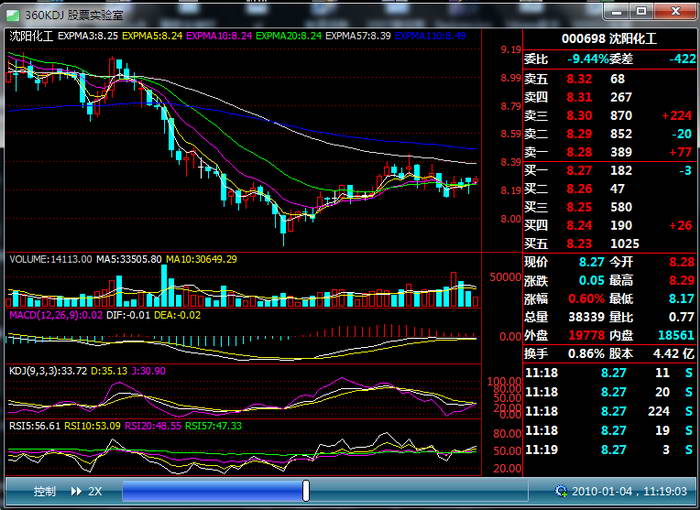The height and width of the screenshot is (510, 700).
Task: Click the blue filled part of replay progress bar
Action: (x=212, y=491)
